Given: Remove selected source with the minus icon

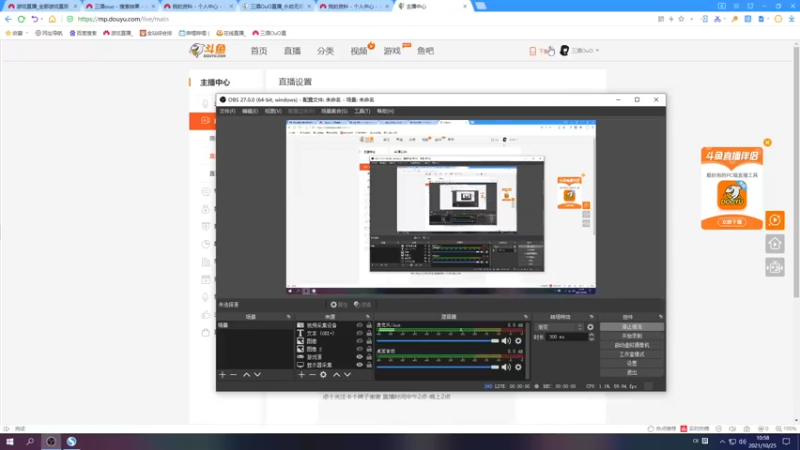Looking at the screenshot, I should [312, 374].
